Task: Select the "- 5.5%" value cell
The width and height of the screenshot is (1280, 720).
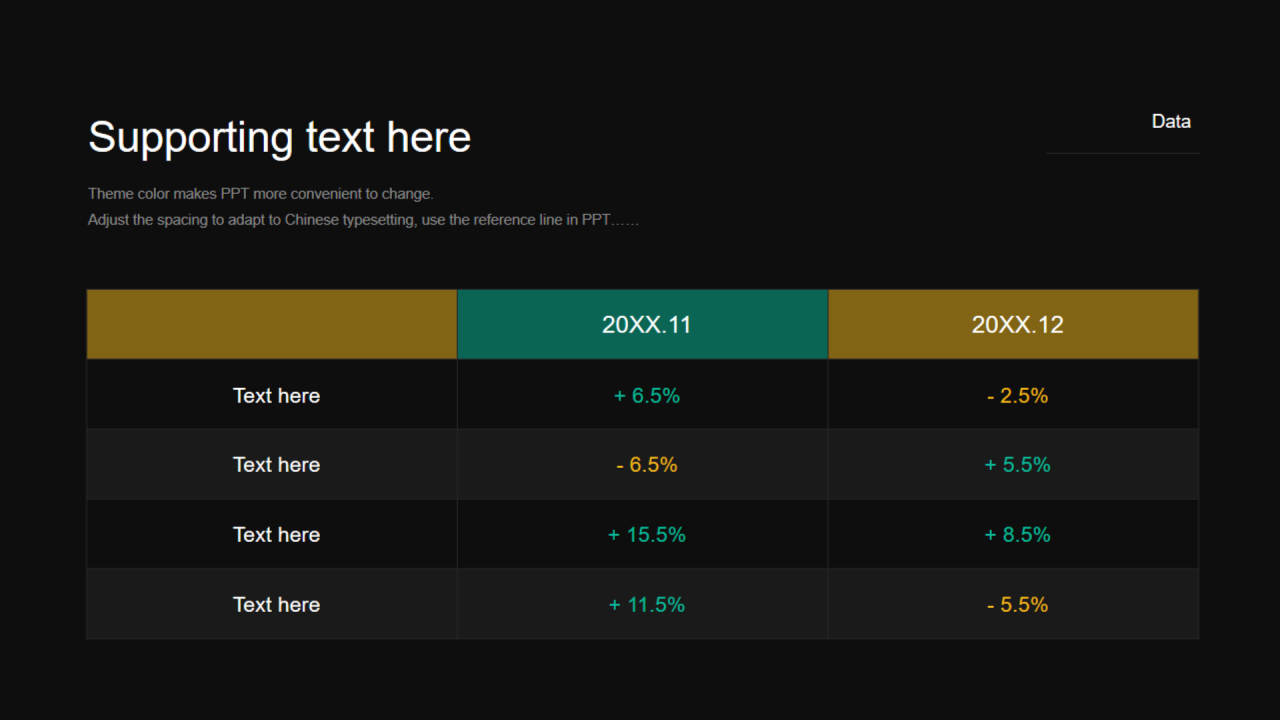Action: tap(1017, 605)
